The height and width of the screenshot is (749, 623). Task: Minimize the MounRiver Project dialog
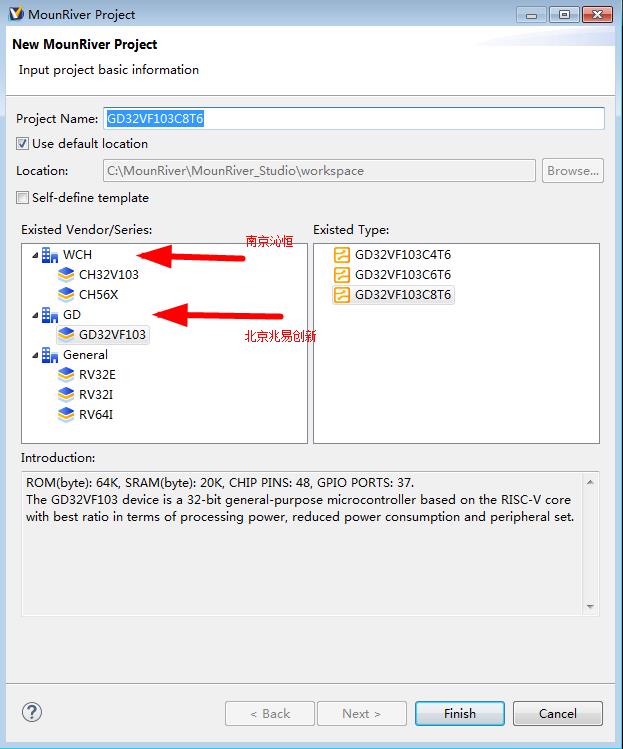(531, 15)
